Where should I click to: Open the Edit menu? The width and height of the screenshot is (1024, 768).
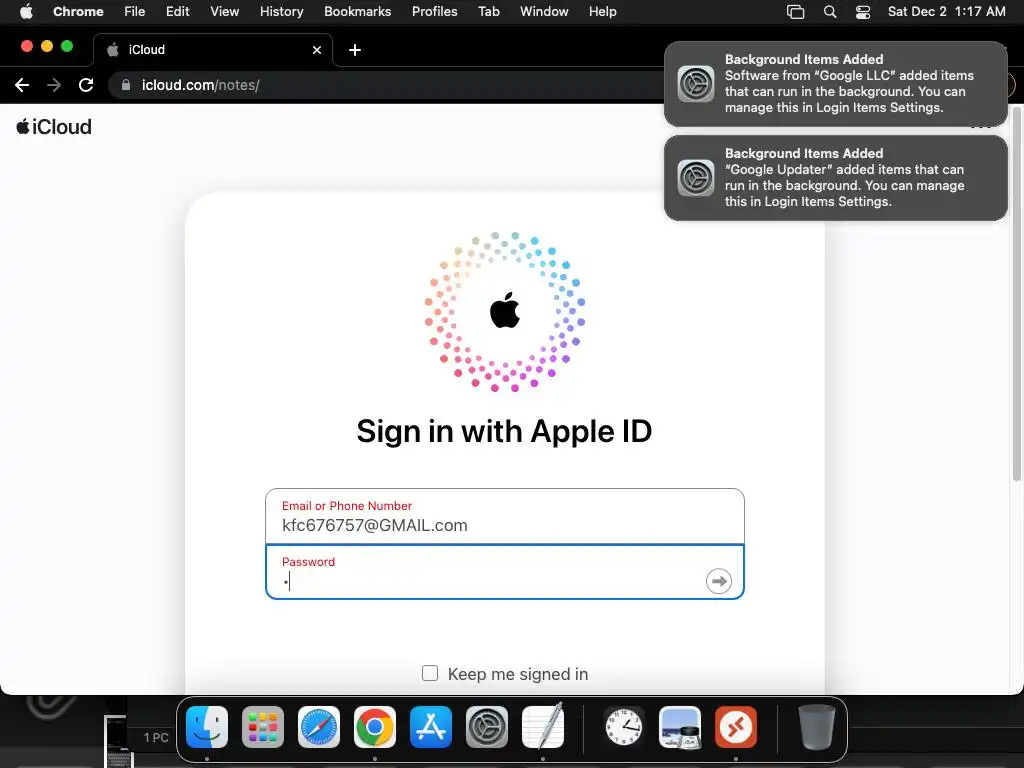pos(177,11)
